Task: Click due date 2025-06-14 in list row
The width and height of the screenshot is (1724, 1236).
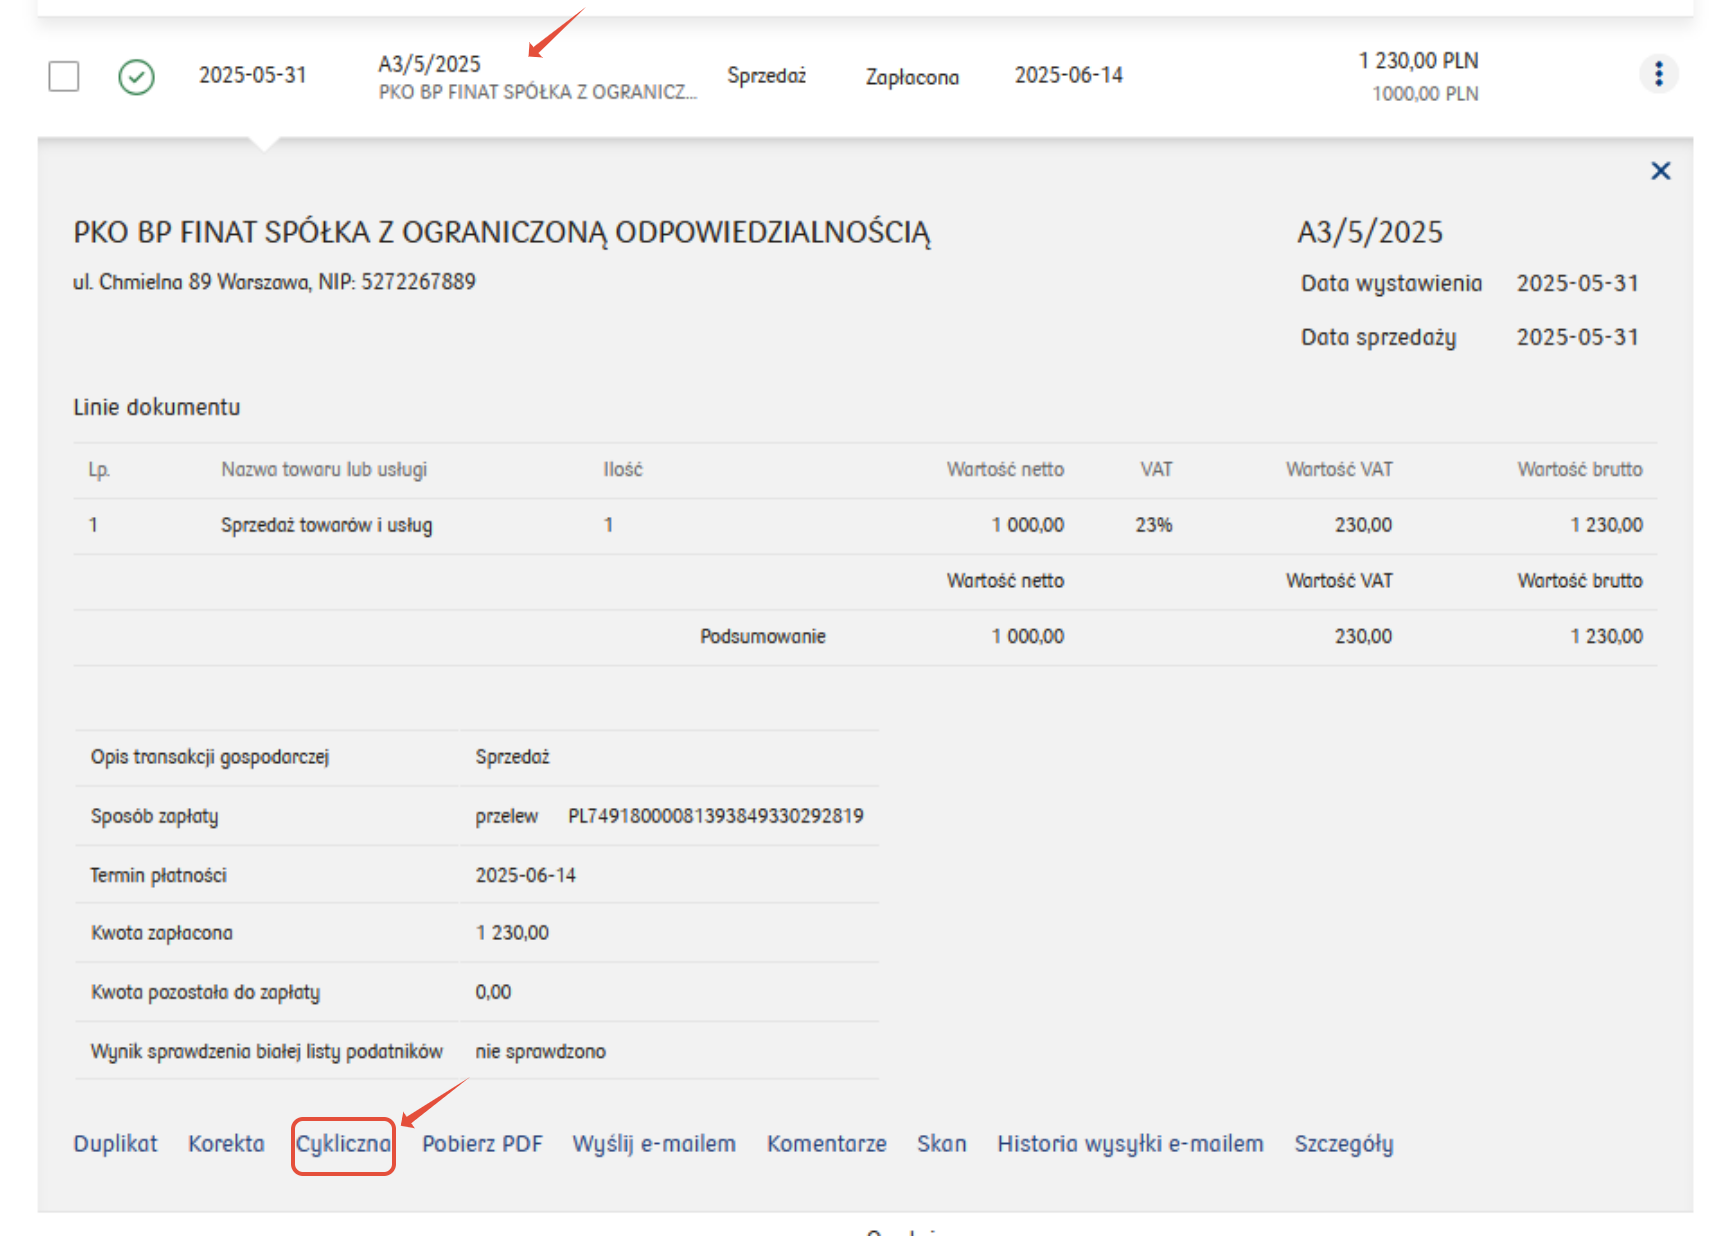Action: coord(1068,75)
